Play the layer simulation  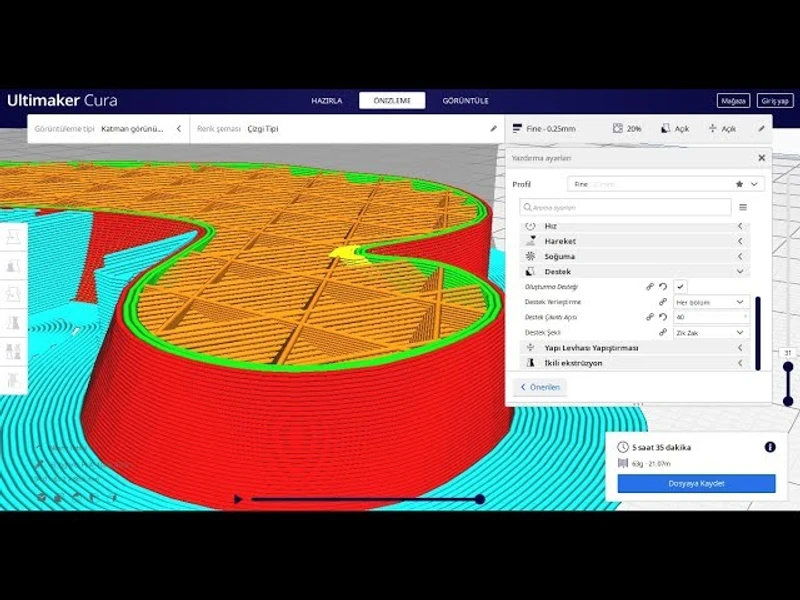click(238, 499)
